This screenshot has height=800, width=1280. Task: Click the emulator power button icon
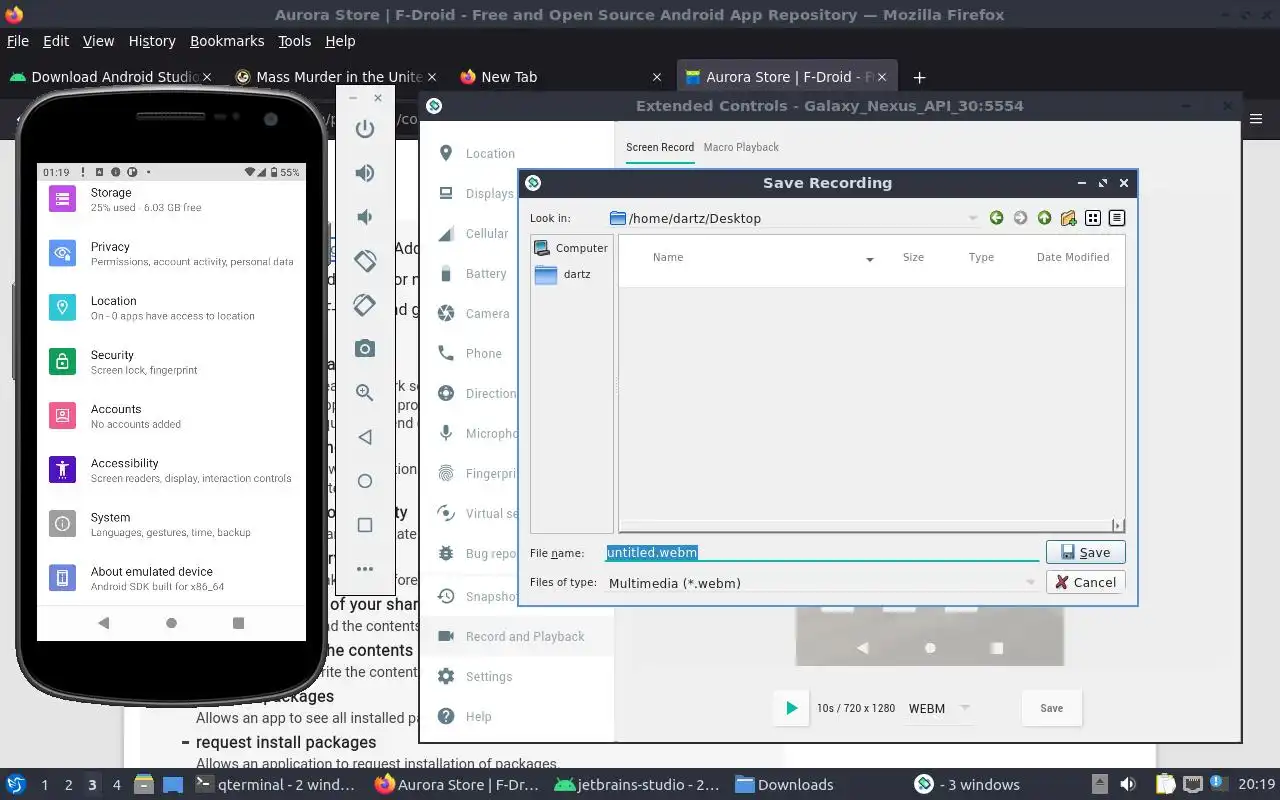pyautogui.click(x=365, y=129)
